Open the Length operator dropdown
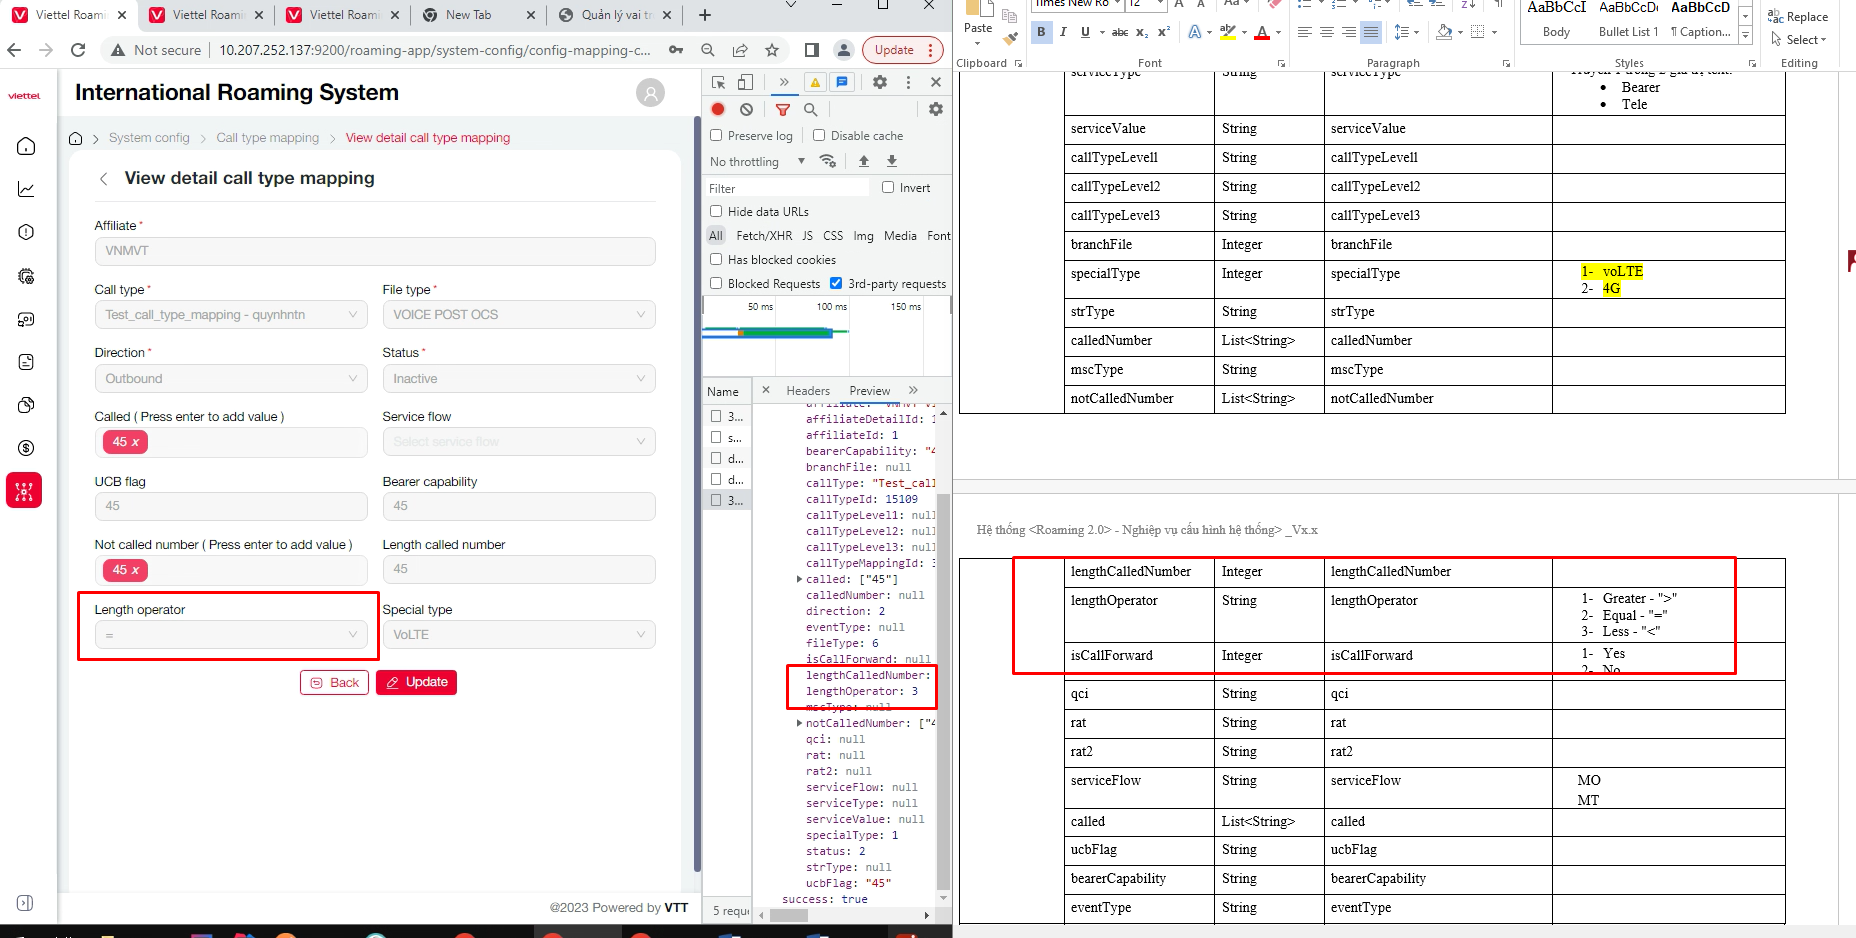Image resolution: width=1856 pixels, height=938 pixels. (230, 635)
